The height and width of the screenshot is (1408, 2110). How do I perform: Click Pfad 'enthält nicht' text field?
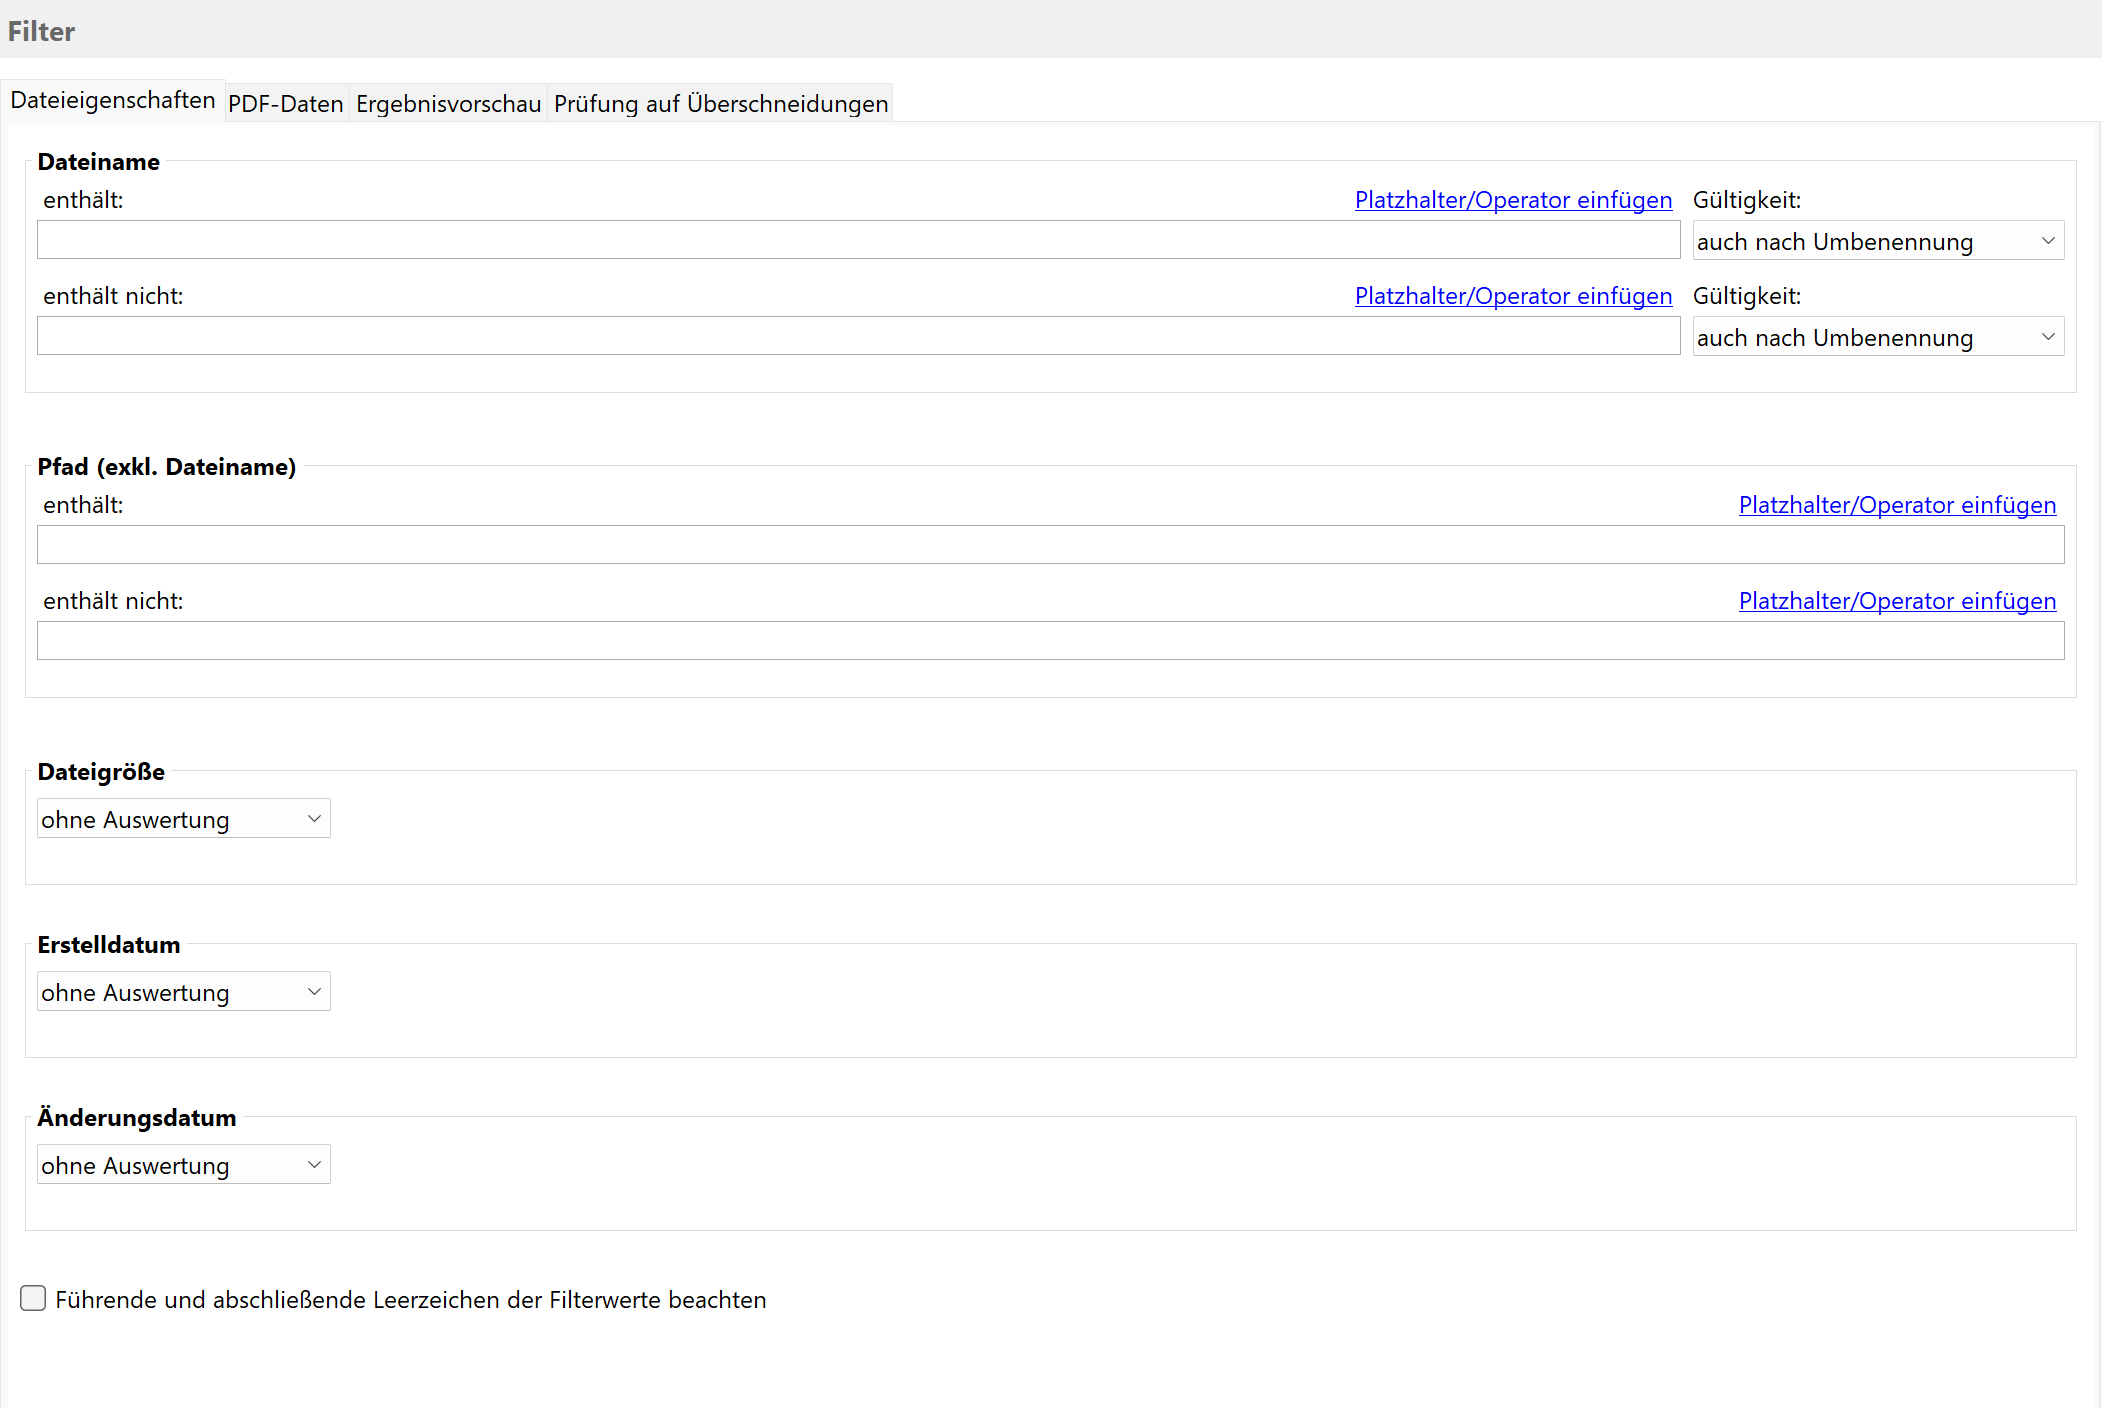[1050, 641]
